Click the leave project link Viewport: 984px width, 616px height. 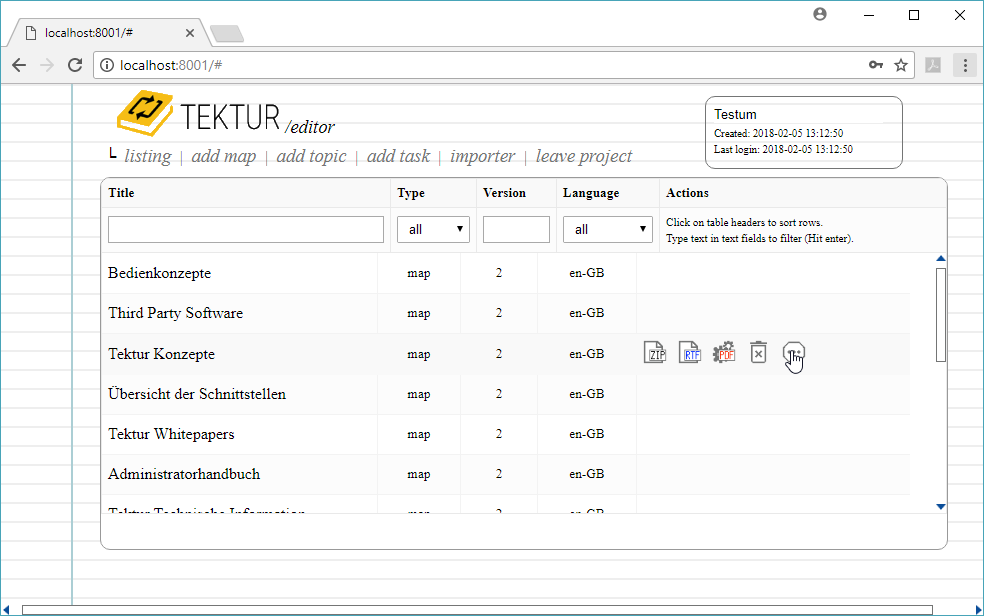tap(584, 156)
